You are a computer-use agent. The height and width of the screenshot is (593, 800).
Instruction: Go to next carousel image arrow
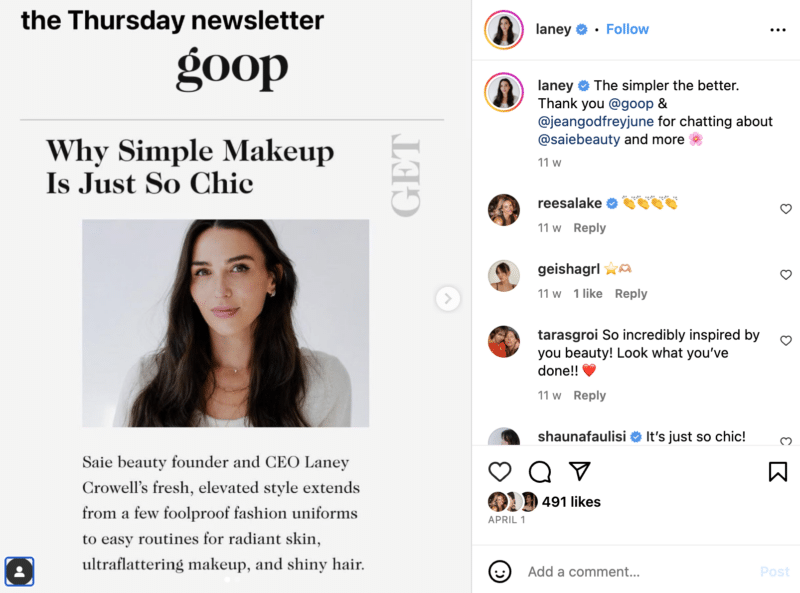[x=447, y=299]
